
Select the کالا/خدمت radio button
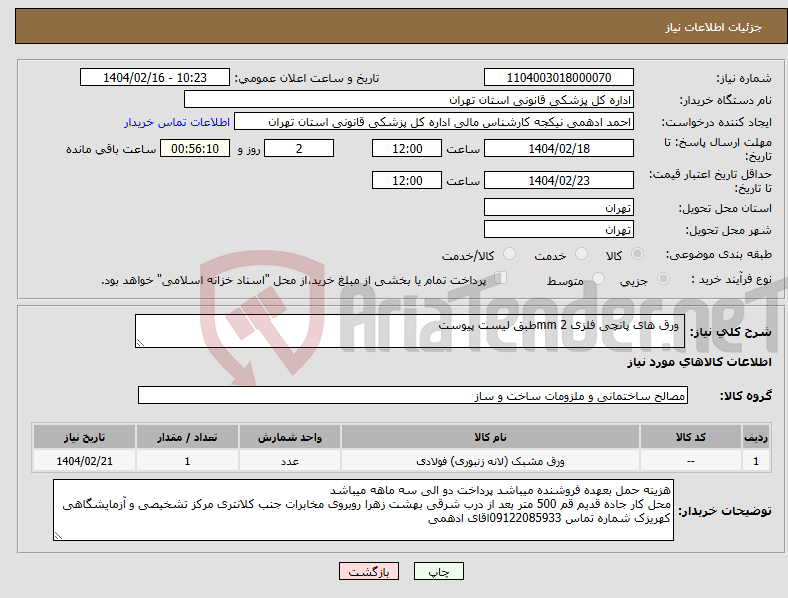[x=510, y=254]
